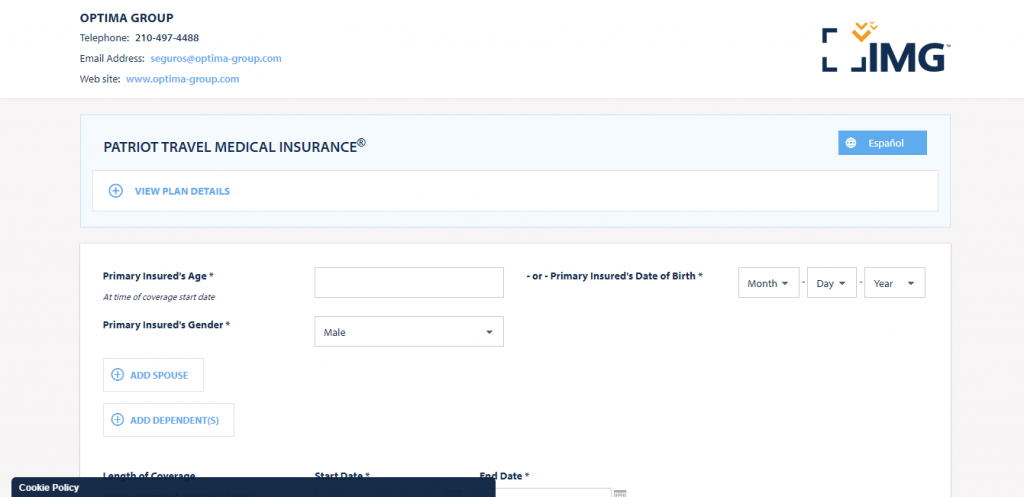Switch language with the Español button

click(883, 143)
